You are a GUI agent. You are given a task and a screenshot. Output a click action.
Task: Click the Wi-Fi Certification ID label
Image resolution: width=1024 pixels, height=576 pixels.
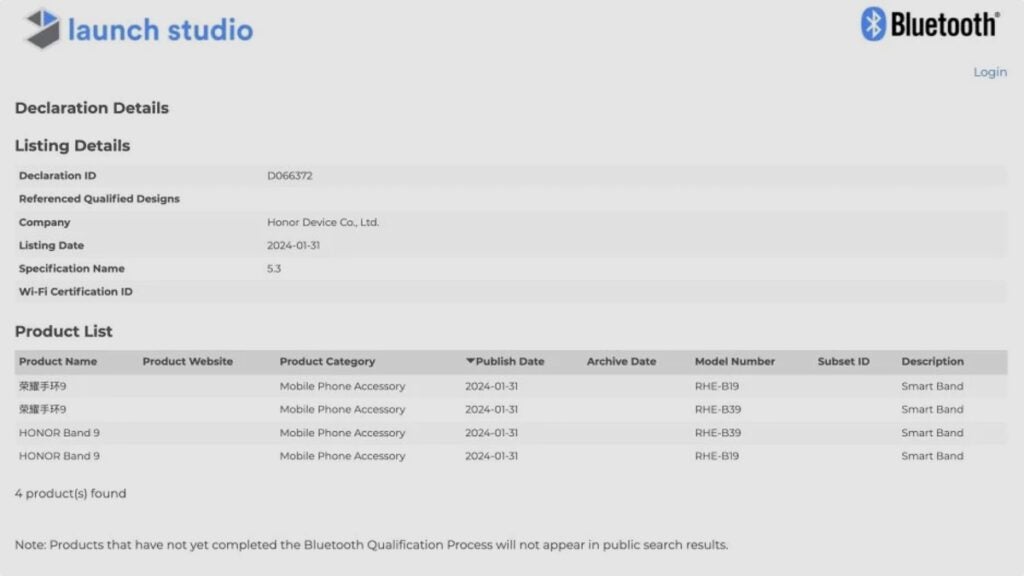(76, 292)
